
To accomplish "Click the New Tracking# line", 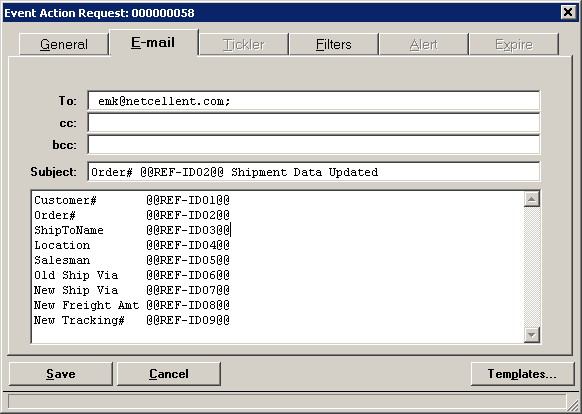I will pyautogui.click(x=132, y=320).
